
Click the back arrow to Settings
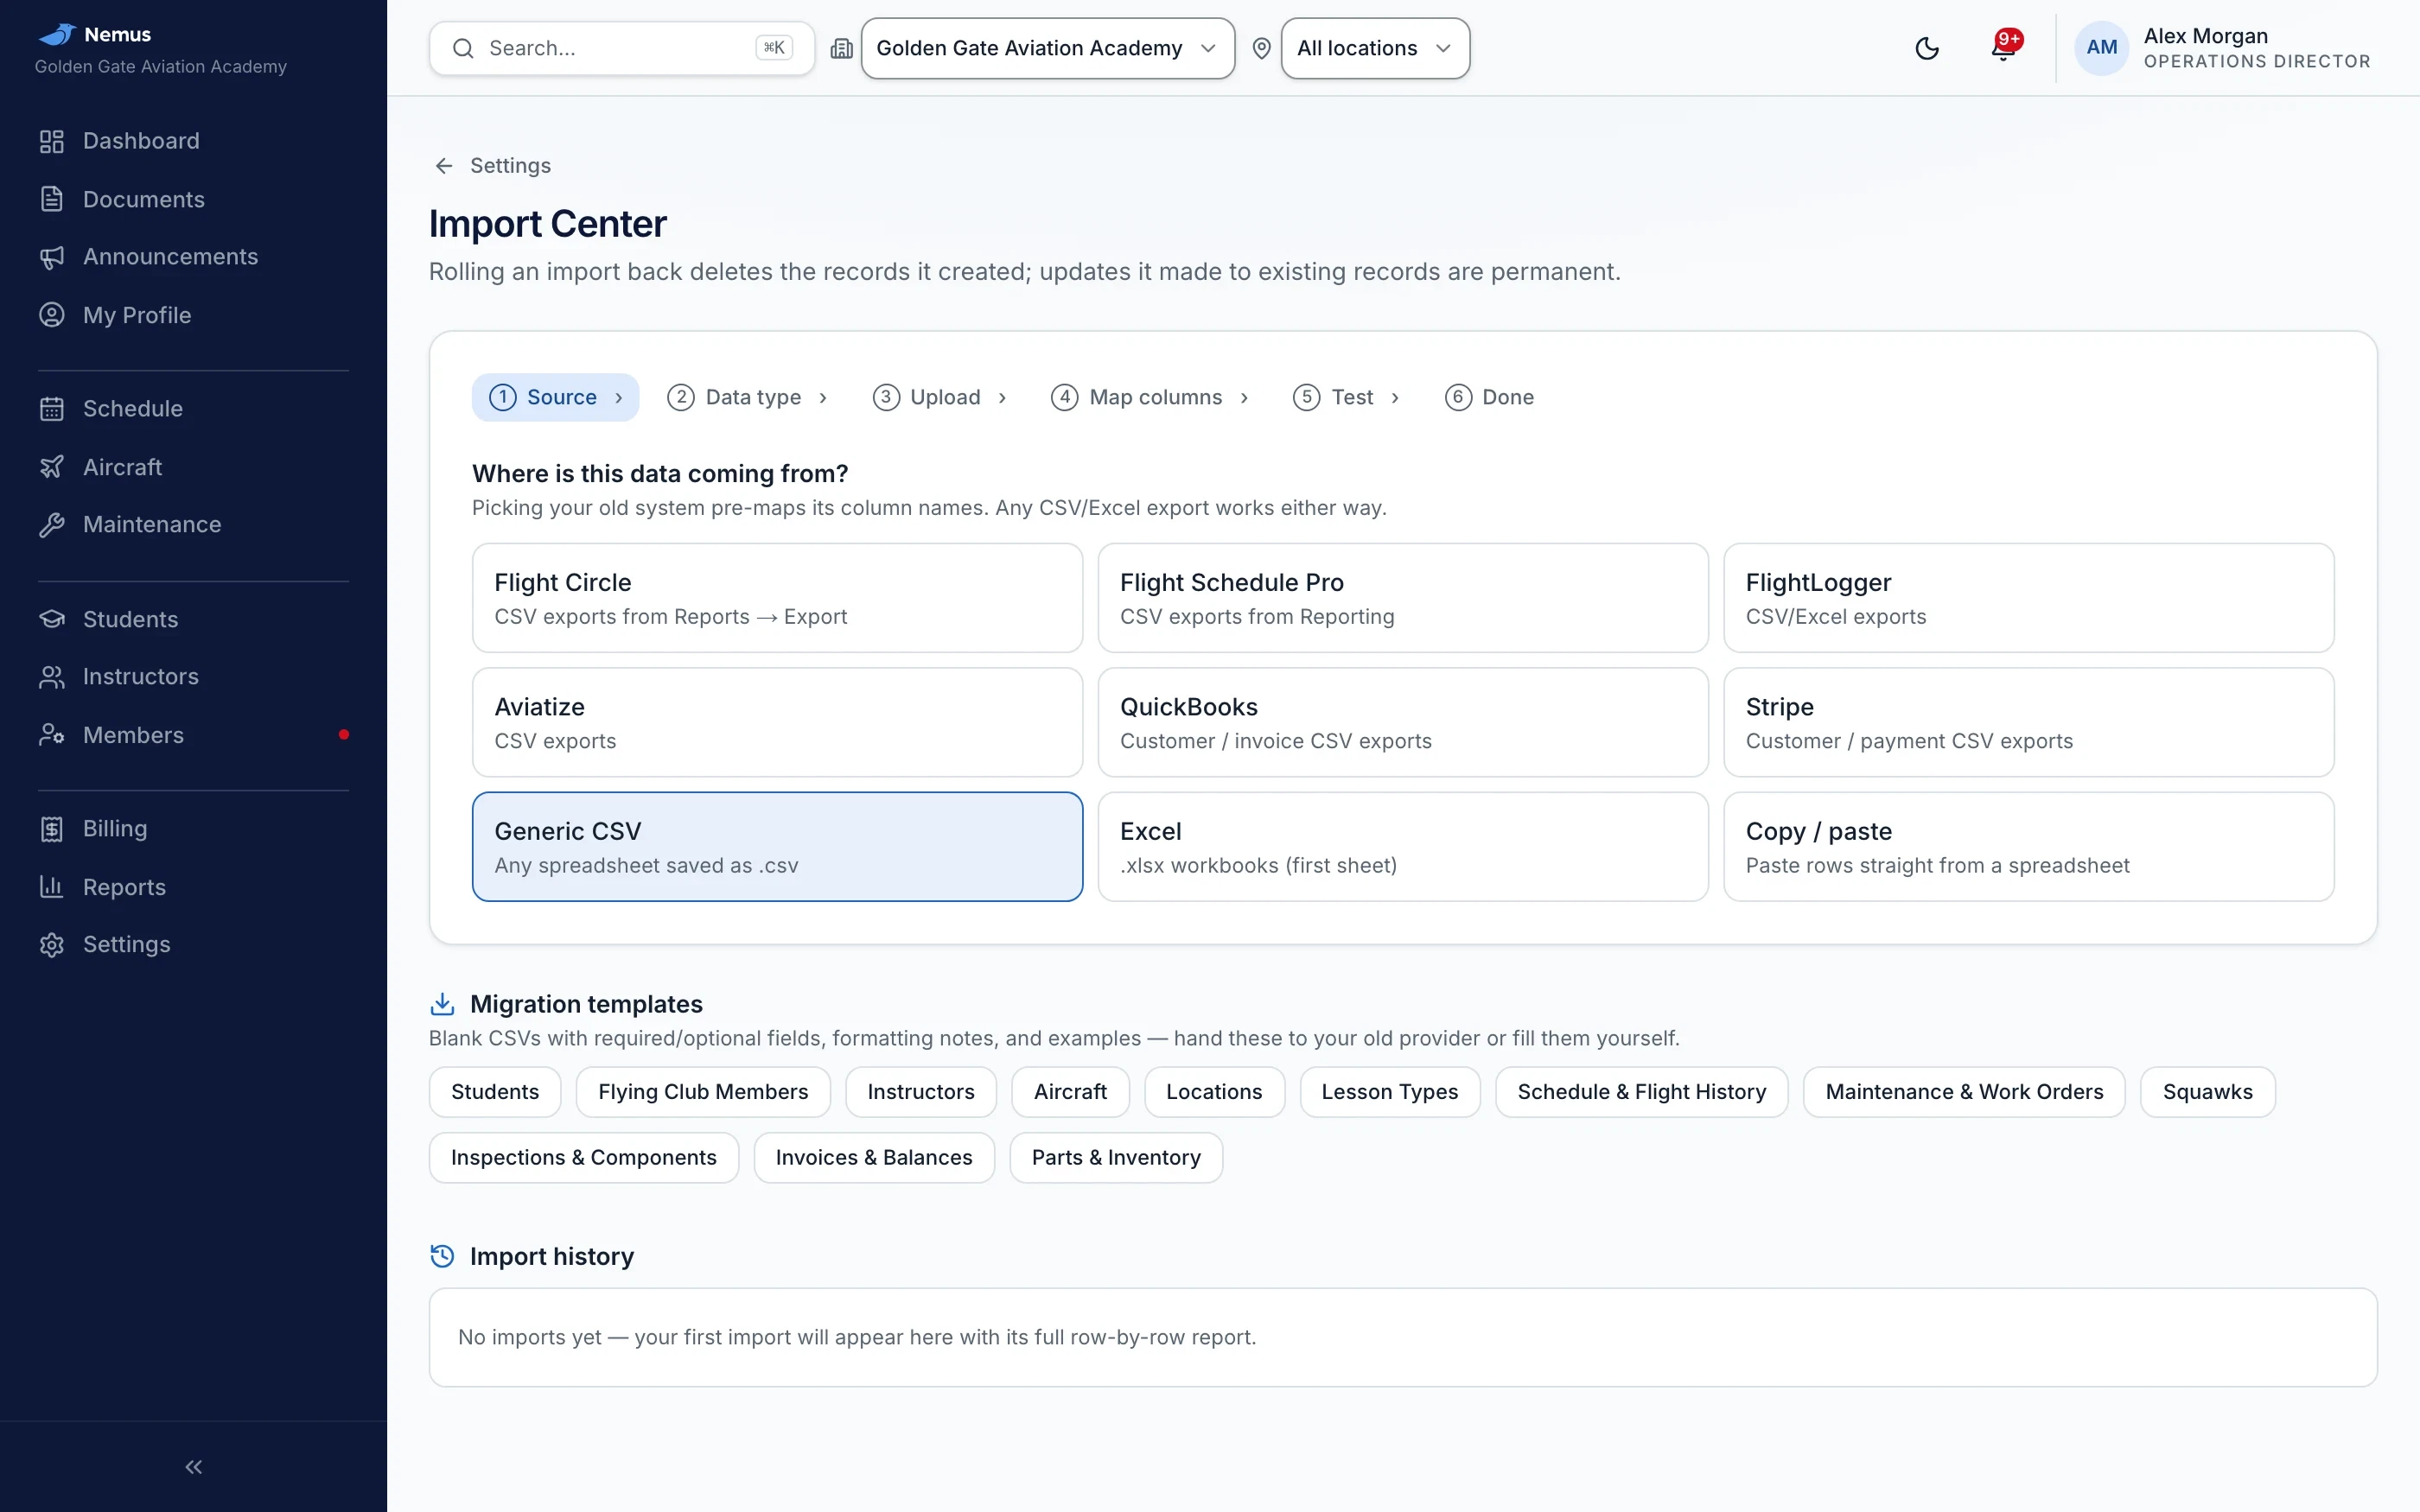click(444, 165)
